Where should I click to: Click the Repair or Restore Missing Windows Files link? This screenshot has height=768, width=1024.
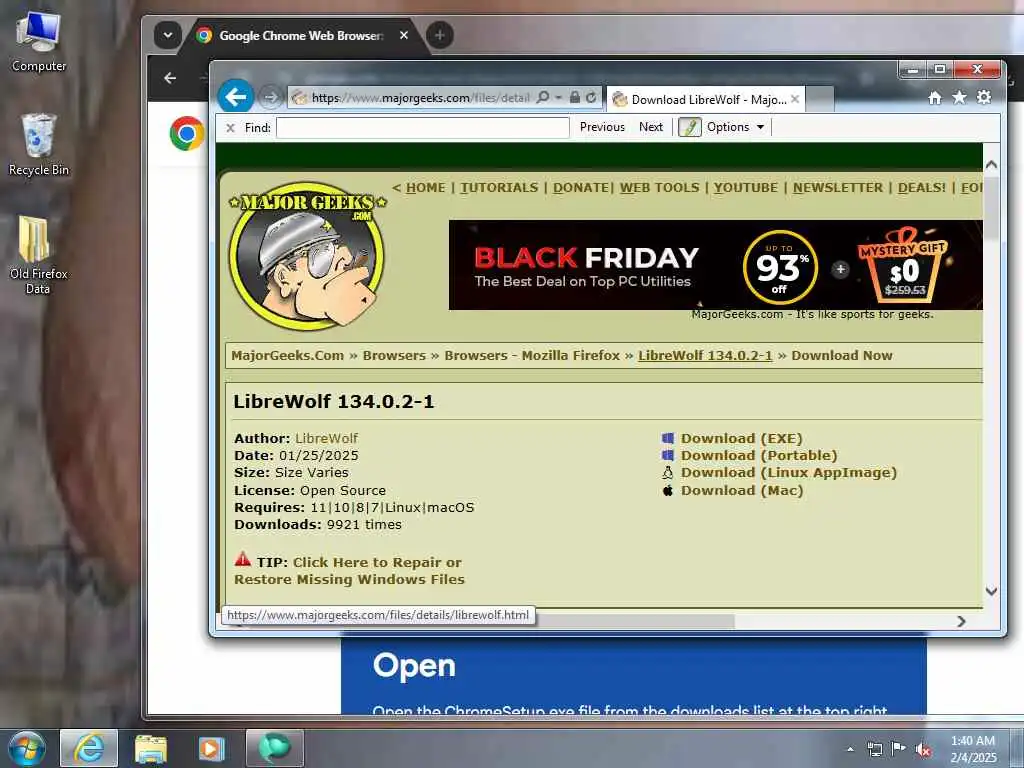[349, 571]
